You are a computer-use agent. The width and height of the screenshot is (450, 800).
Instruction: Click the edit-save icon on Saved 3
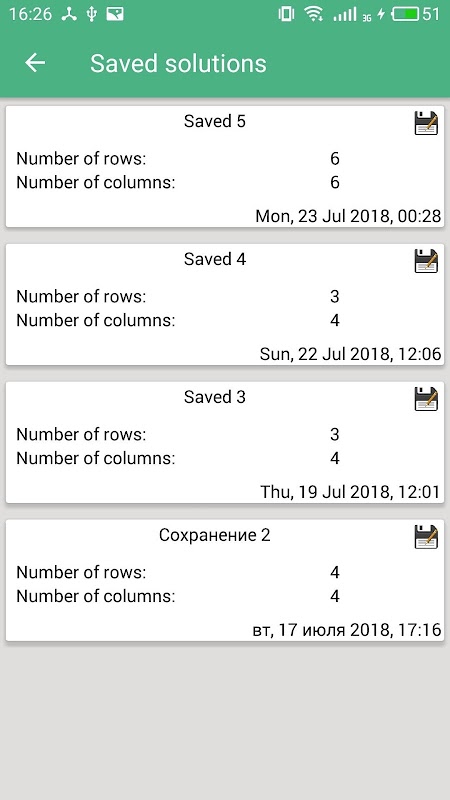426,399
